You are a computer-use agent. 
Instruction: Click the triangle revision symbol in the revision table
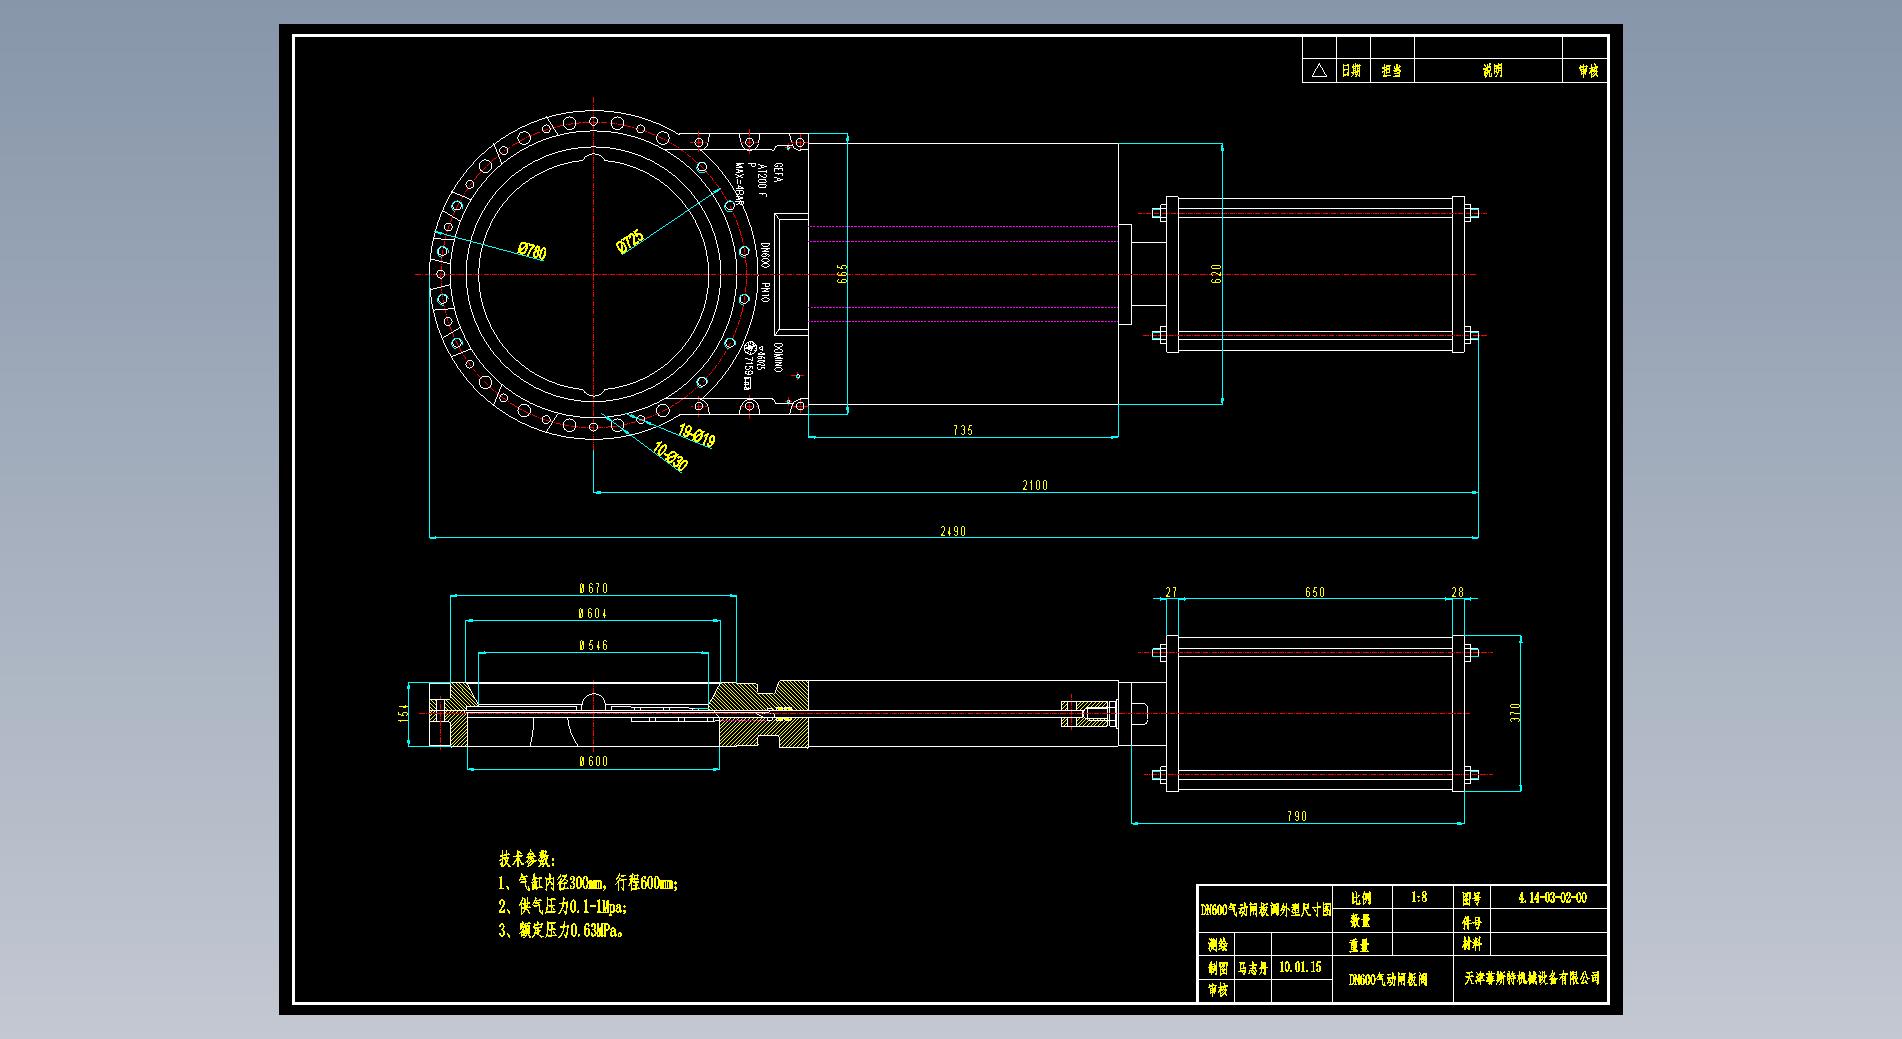[x=1319, y=70]
